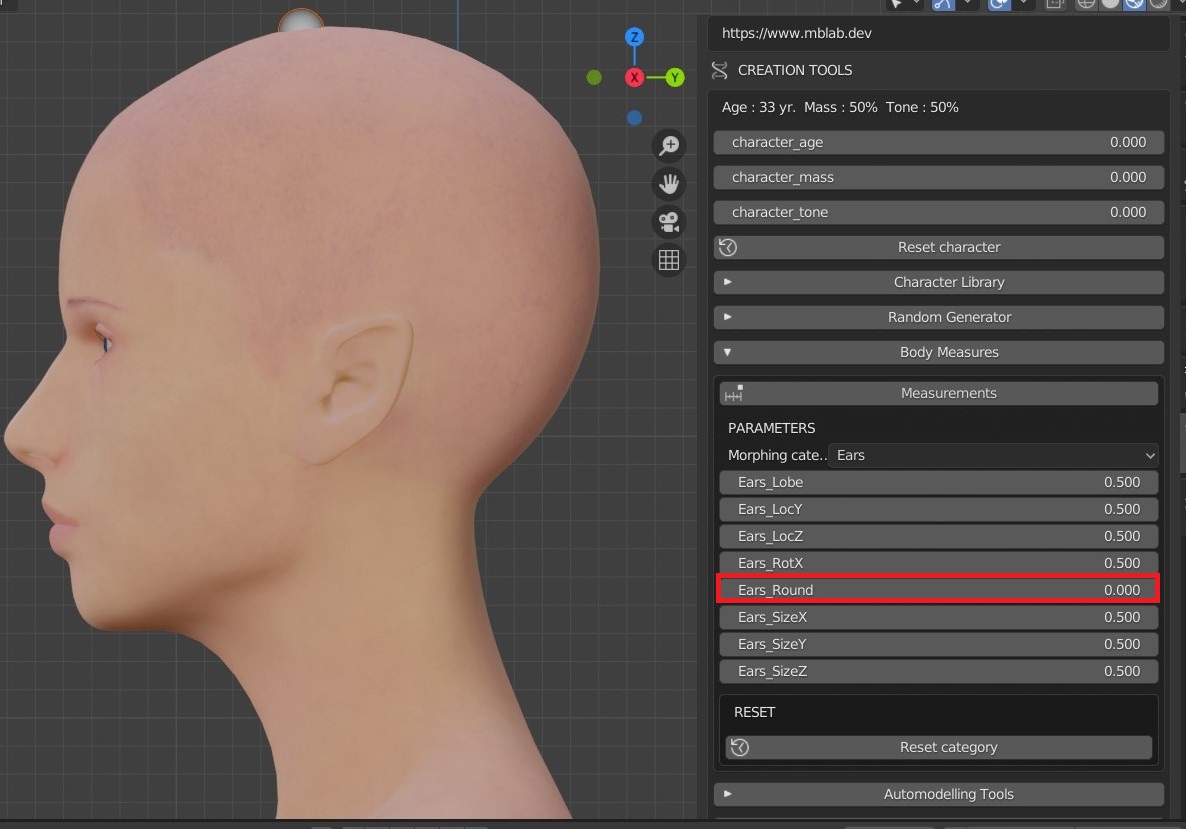Click the Ears_Round slider

pos(938,590)
